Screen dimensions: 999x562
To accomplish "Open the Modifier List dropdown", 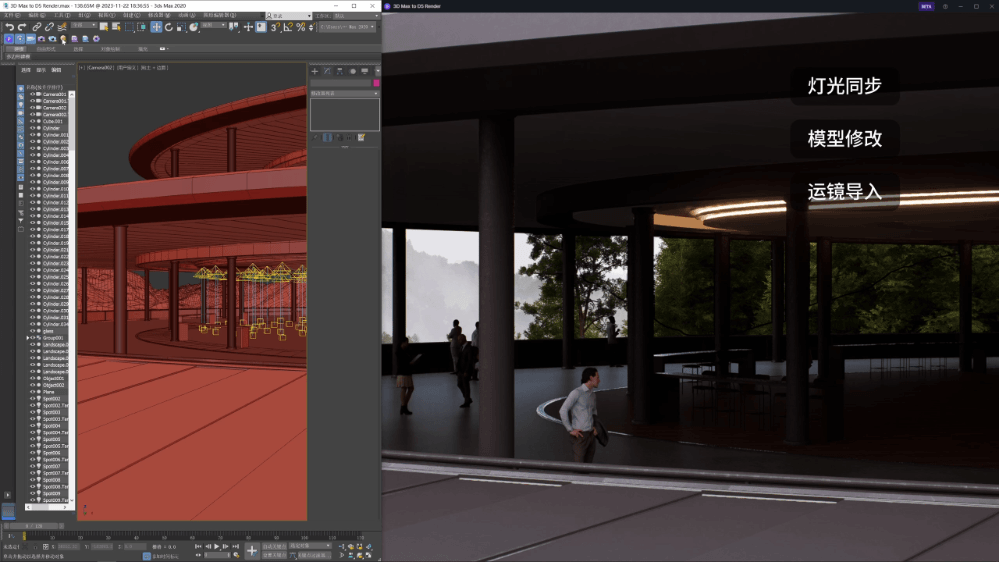I will click(344, 93).
